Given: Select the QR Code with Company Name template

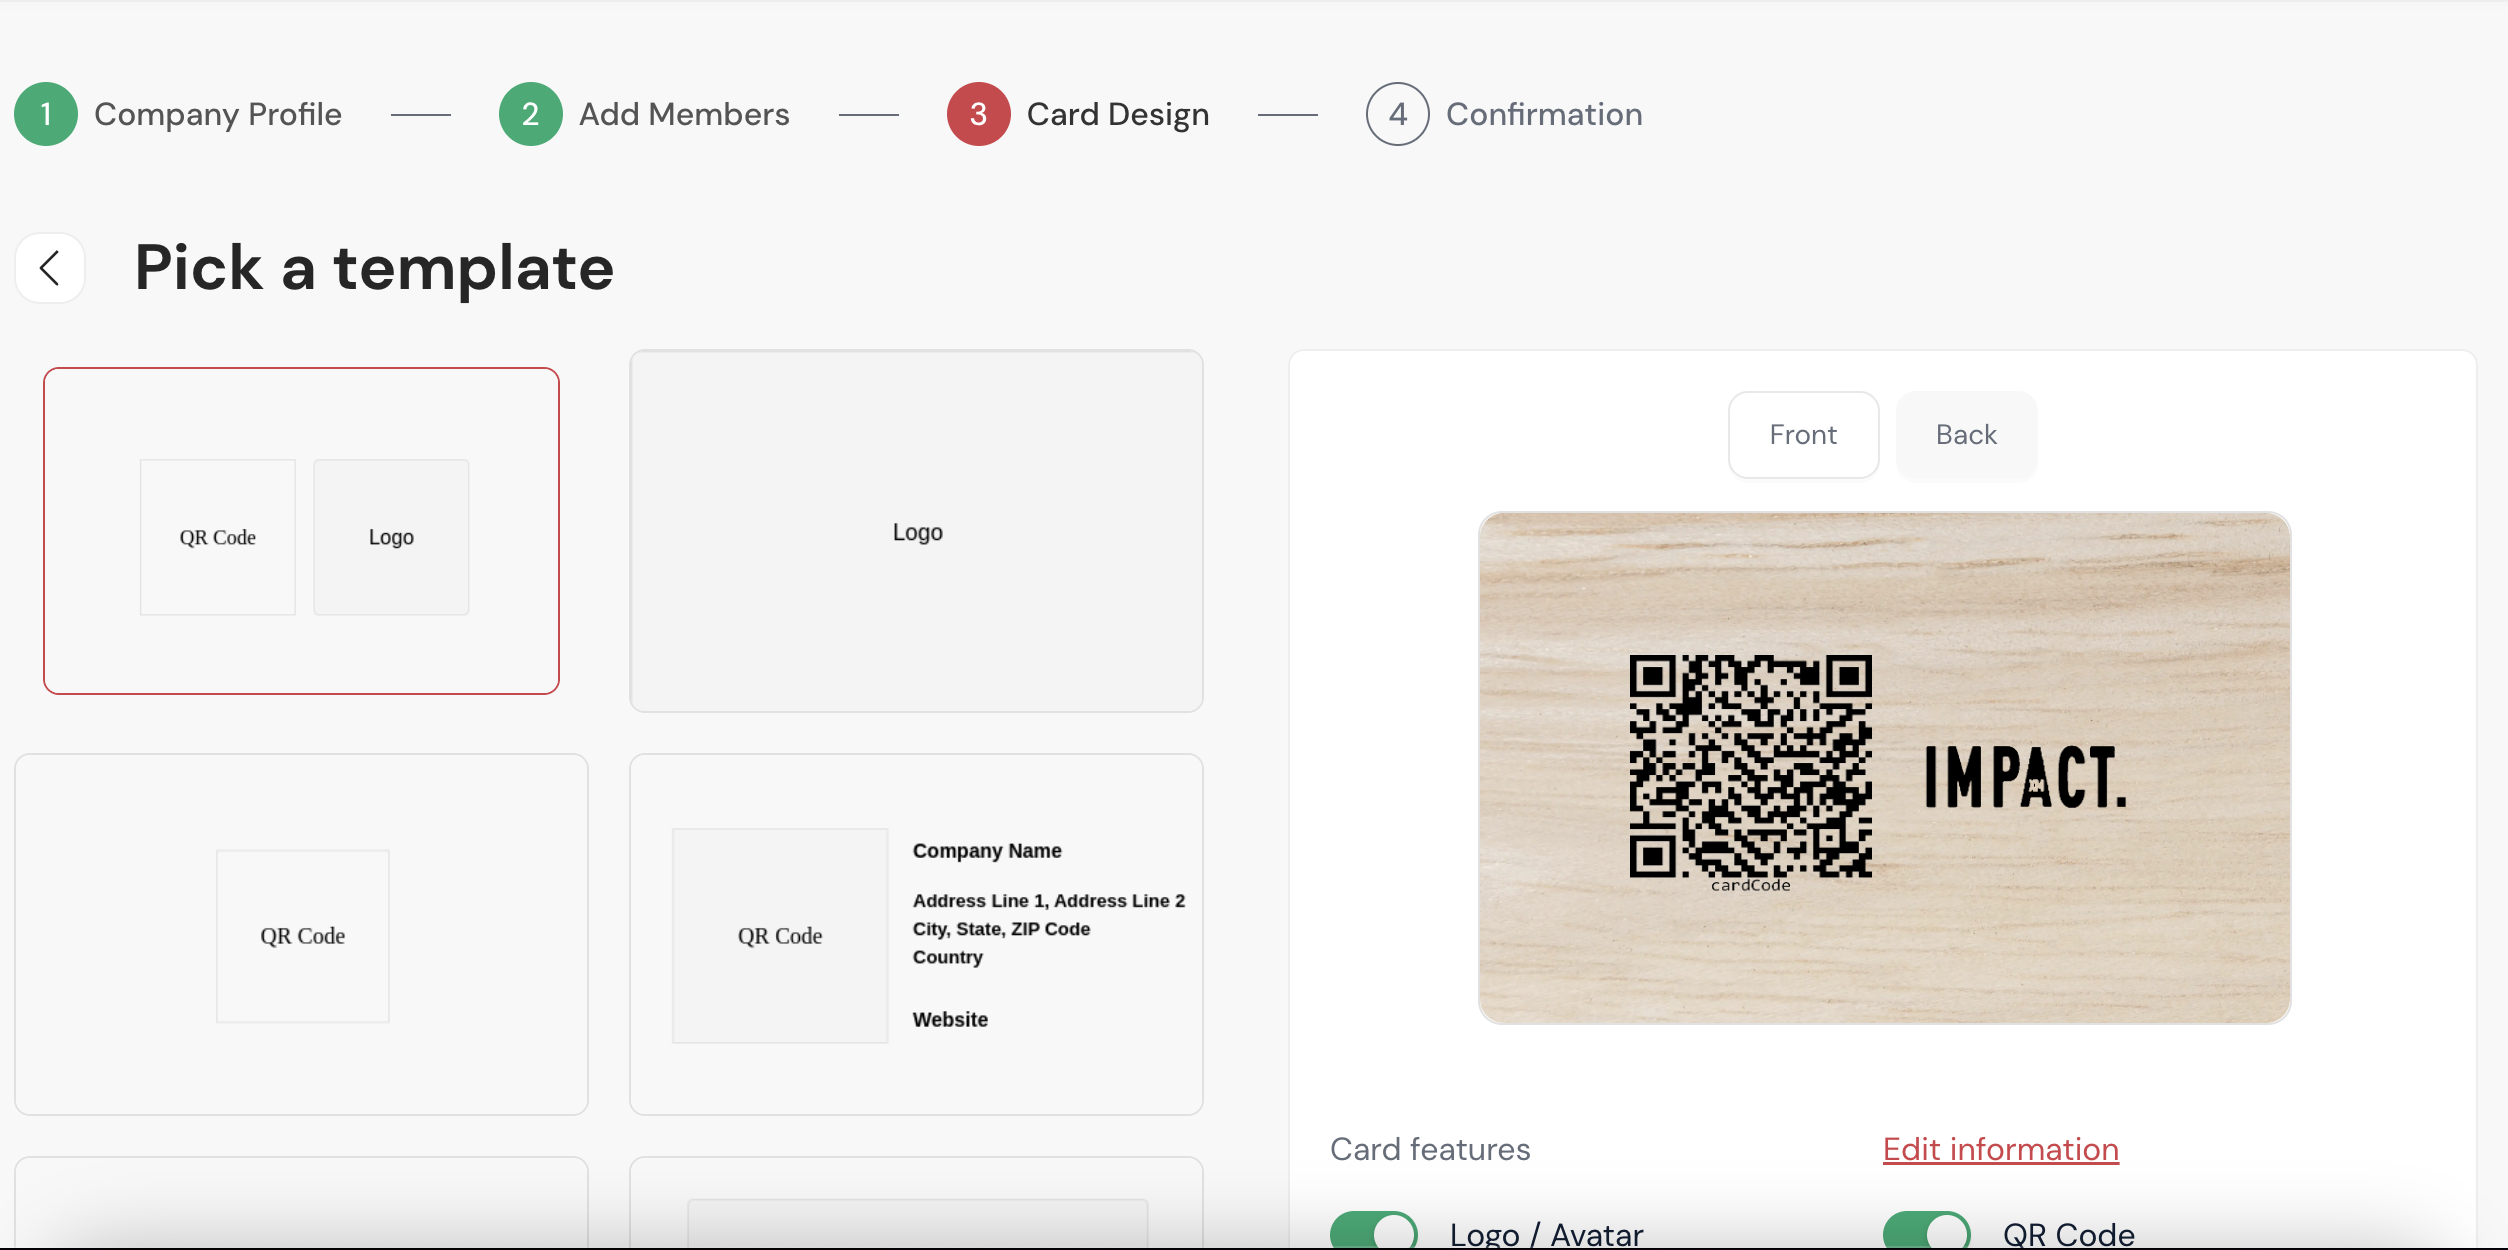Looking at the screenshot, I should pos(916,935).
